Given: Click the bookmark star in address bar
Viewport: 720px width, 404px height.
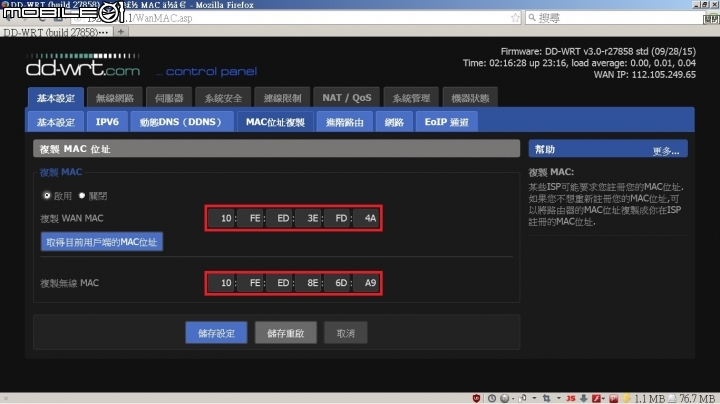Looking at the screenshot, I should click(x=515, y=18).
